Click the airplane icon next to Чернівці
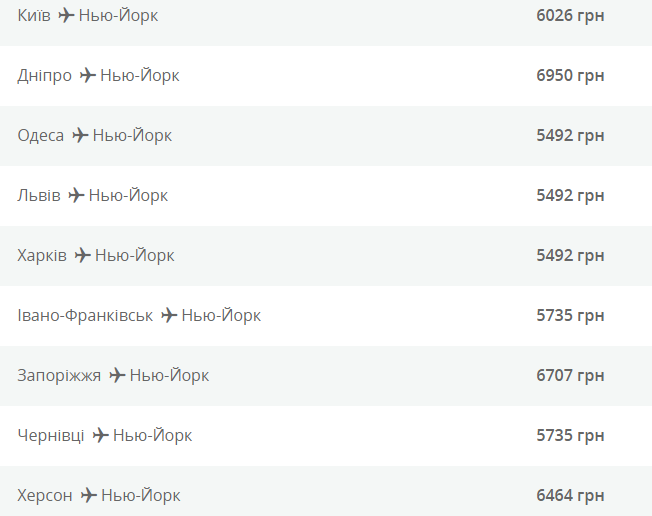 coord(100,436)
